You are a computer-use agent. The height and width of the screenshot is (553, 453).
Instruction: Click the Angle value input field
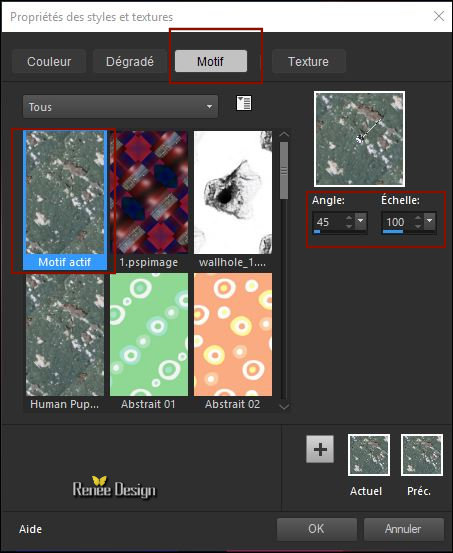pos(329,222)
